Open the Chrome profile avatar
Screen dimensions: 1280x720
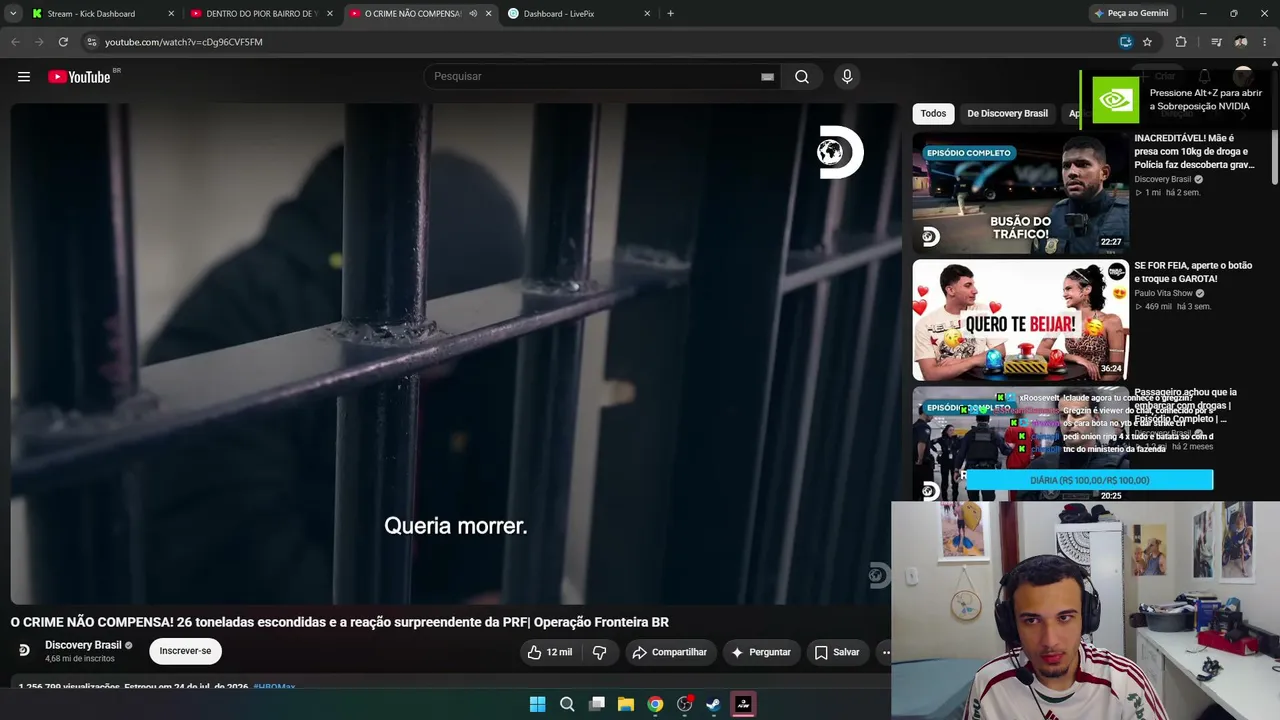coord(1241,42)
